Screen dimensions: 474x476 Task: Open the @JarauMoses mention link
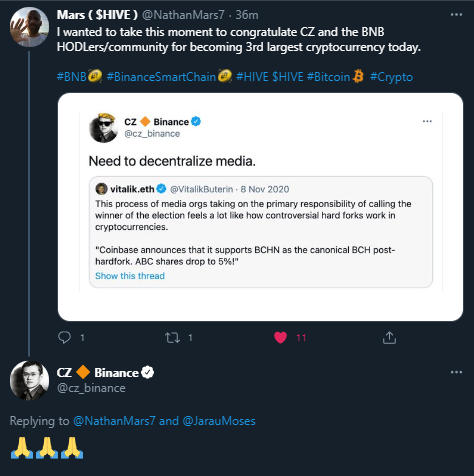[219, 421]
